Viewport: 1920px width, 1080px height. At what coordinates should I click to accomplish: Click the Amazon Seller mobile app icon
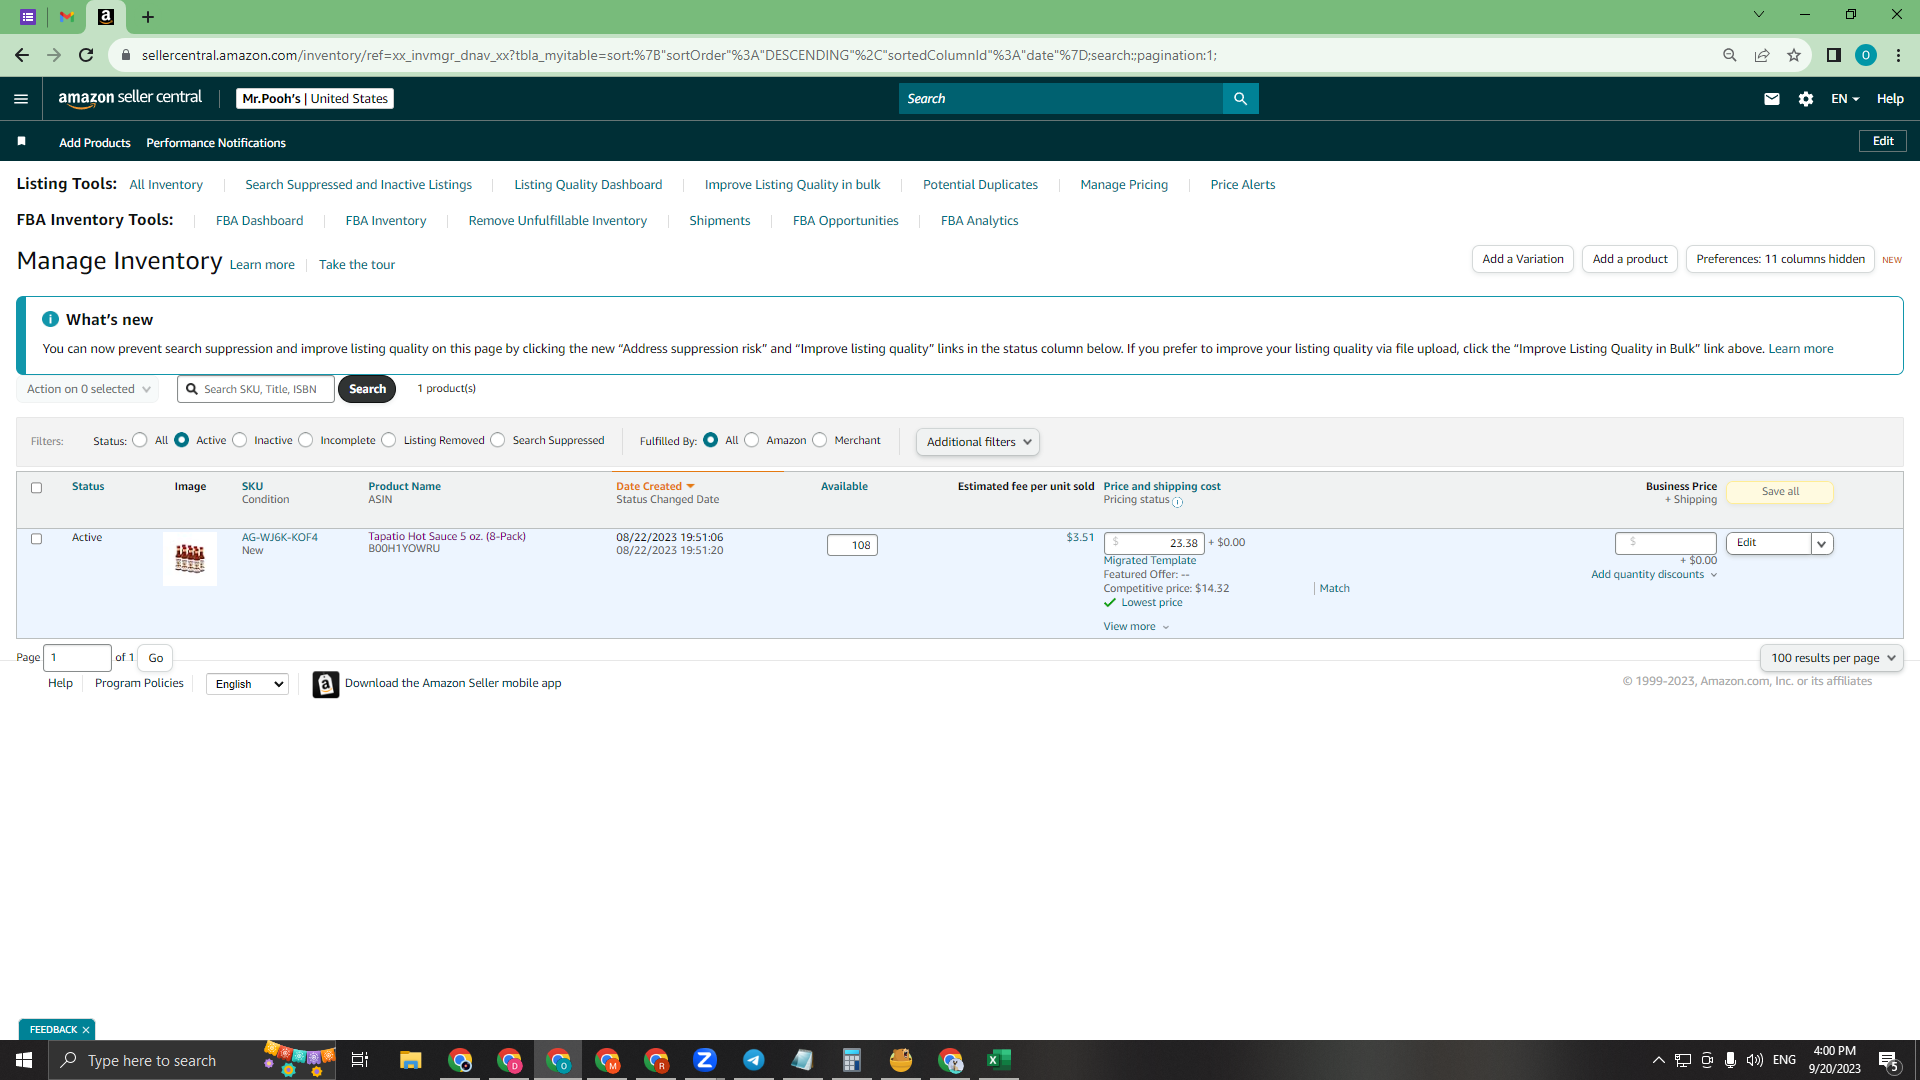(326, 684)
